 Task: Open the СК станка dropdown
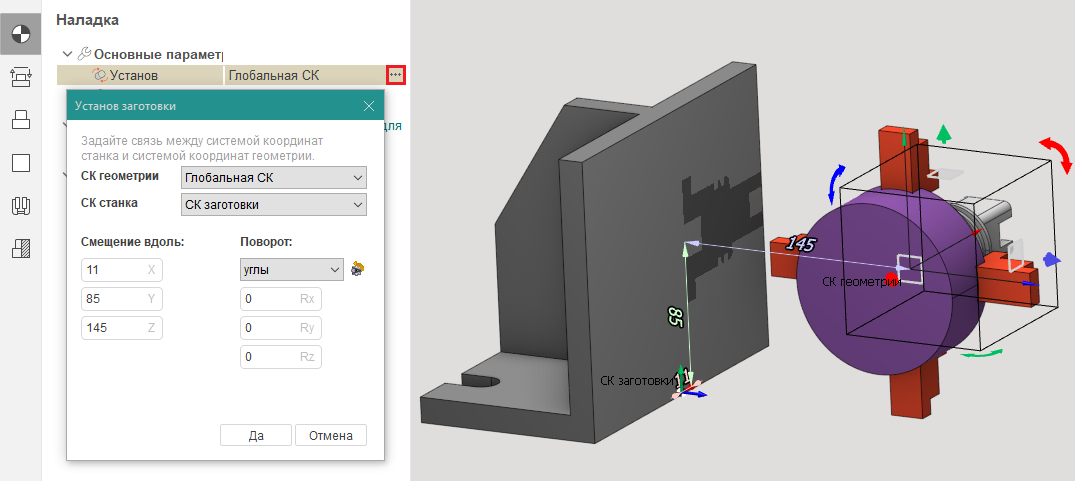pyautogui.click(x=273, y=205)
